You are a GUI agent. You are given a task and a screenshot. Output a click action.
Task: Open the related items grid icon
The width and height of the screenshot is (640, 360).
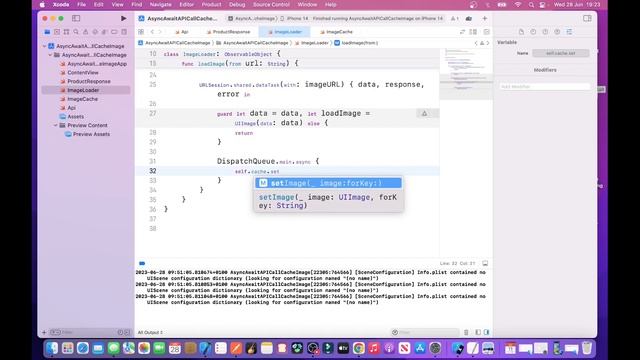141,32
